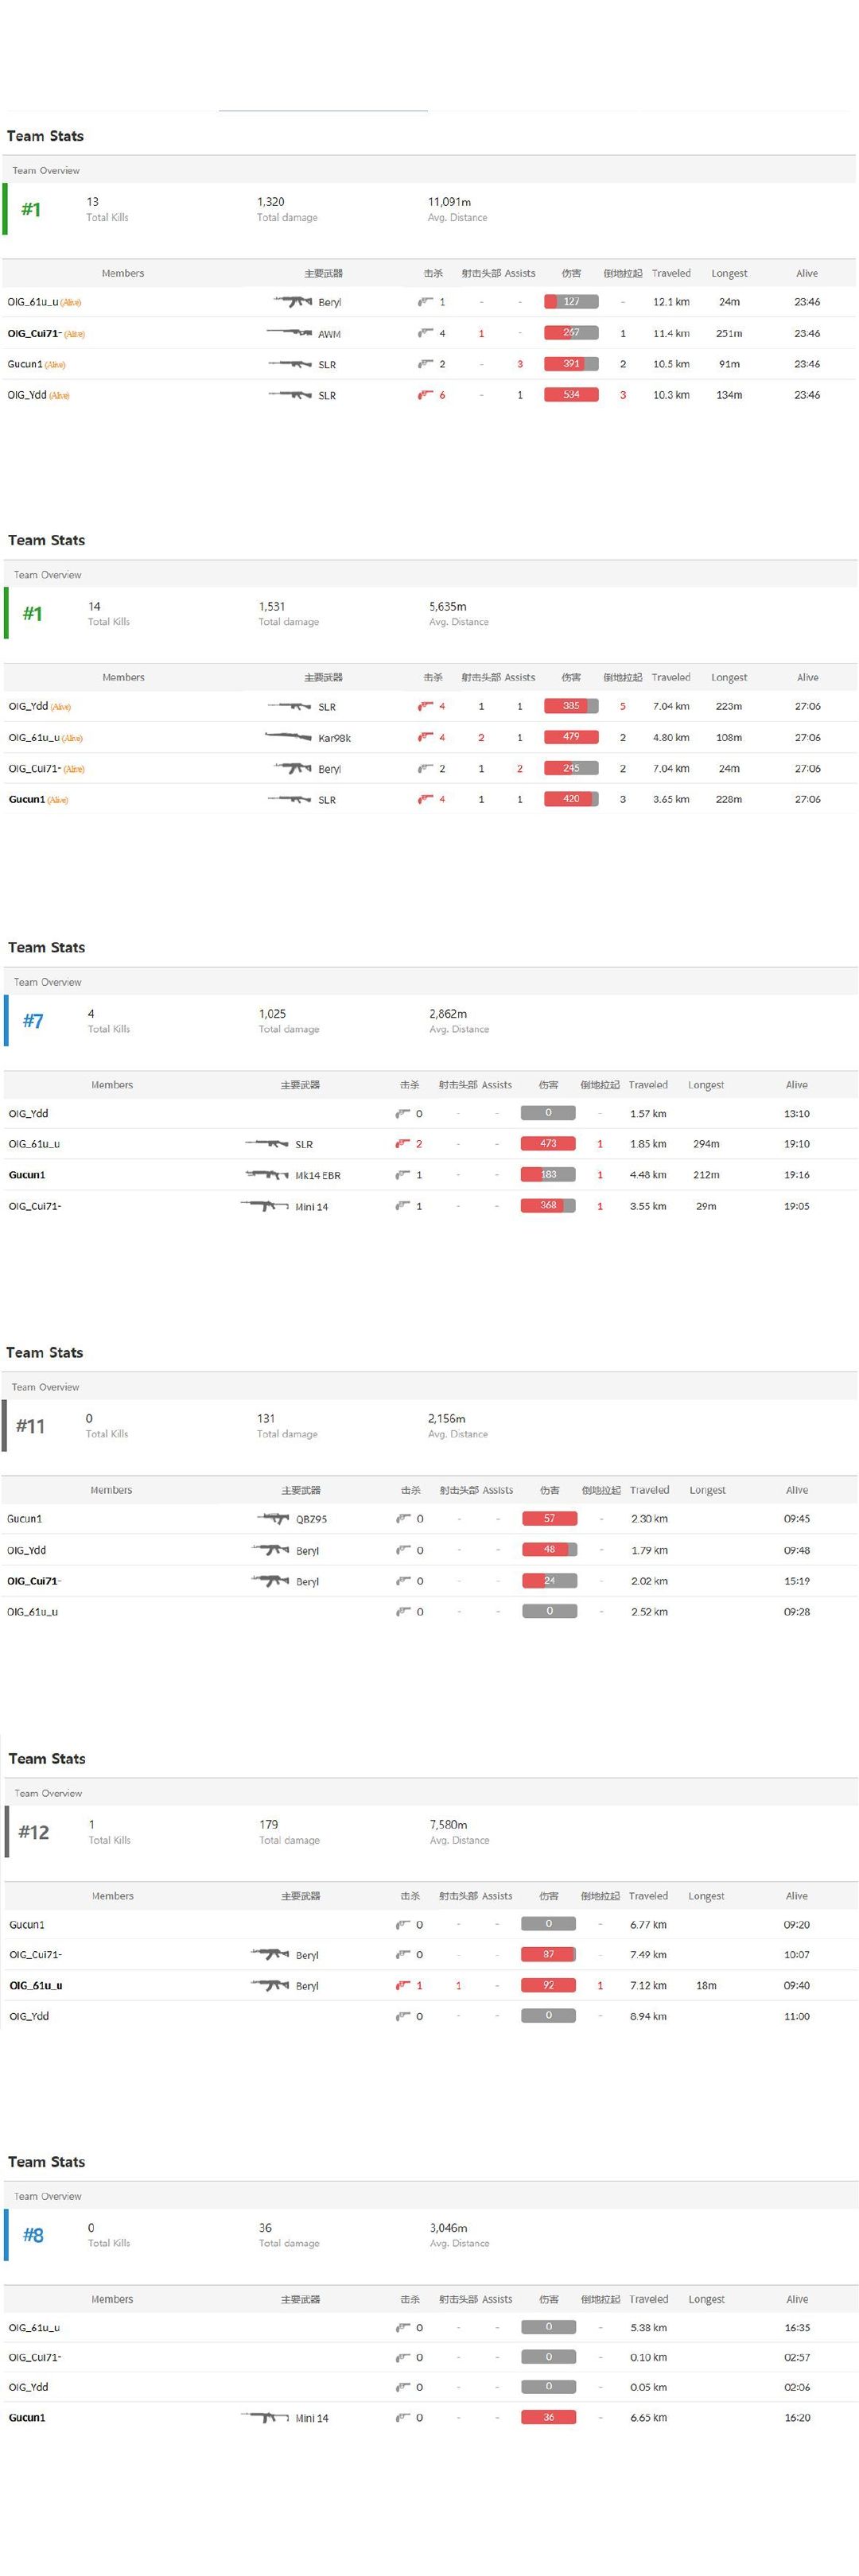Click the damage bar showing 479
This screenshot has height=2576, width=859.
click(x=571, y=737)
